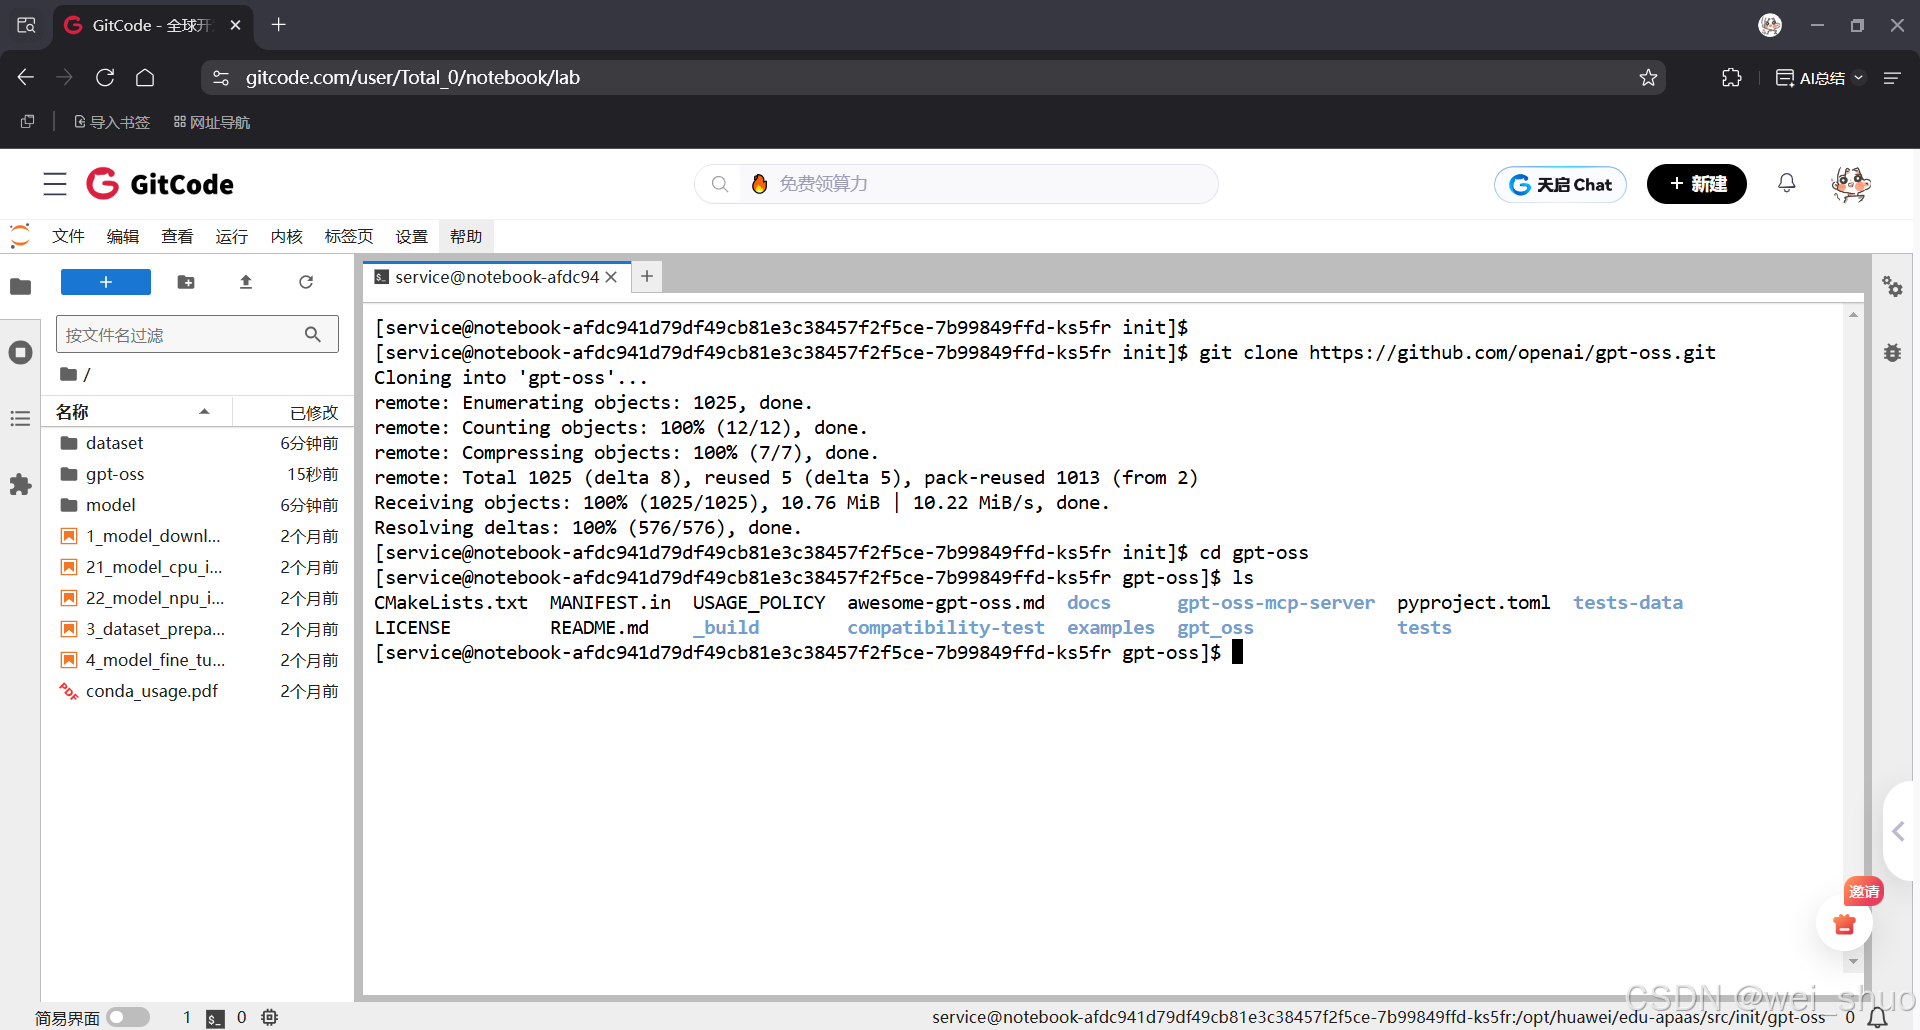
Task: Open notifications bell in GitCode header
Action: (x=1786, y=183)
